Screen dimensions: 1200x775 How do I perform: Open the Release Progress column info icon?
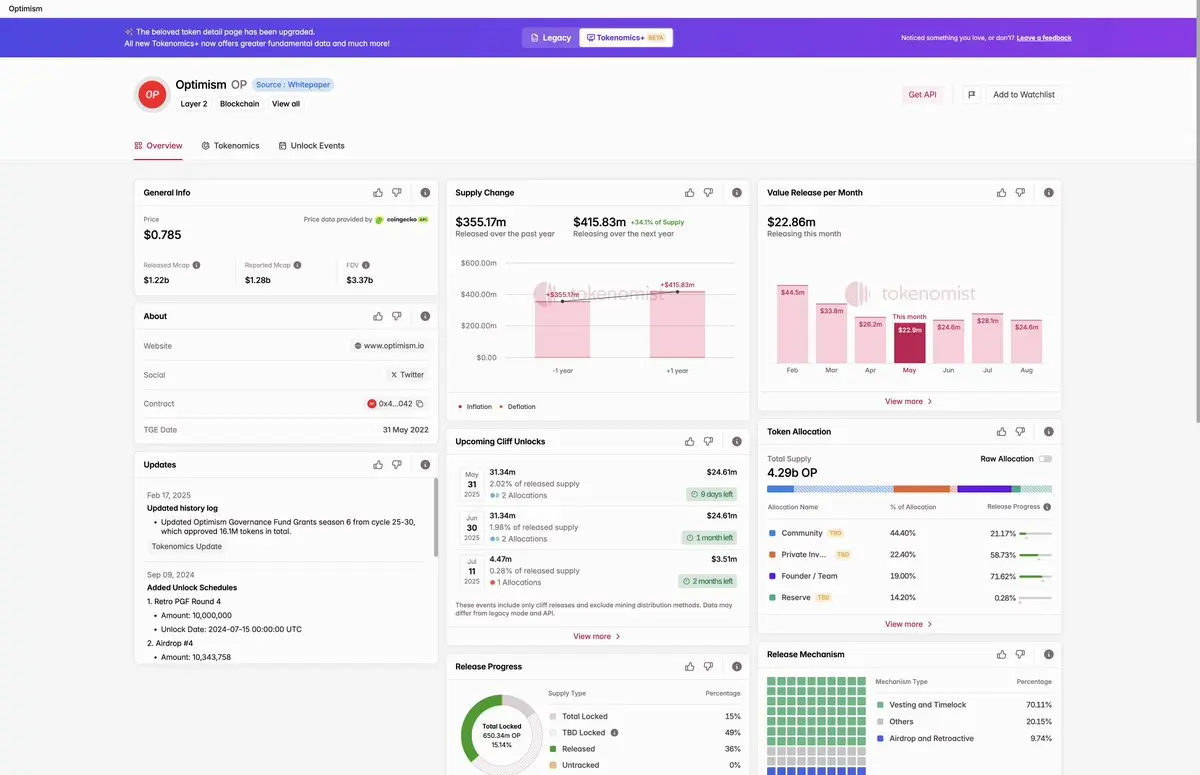pos(1047,507)
